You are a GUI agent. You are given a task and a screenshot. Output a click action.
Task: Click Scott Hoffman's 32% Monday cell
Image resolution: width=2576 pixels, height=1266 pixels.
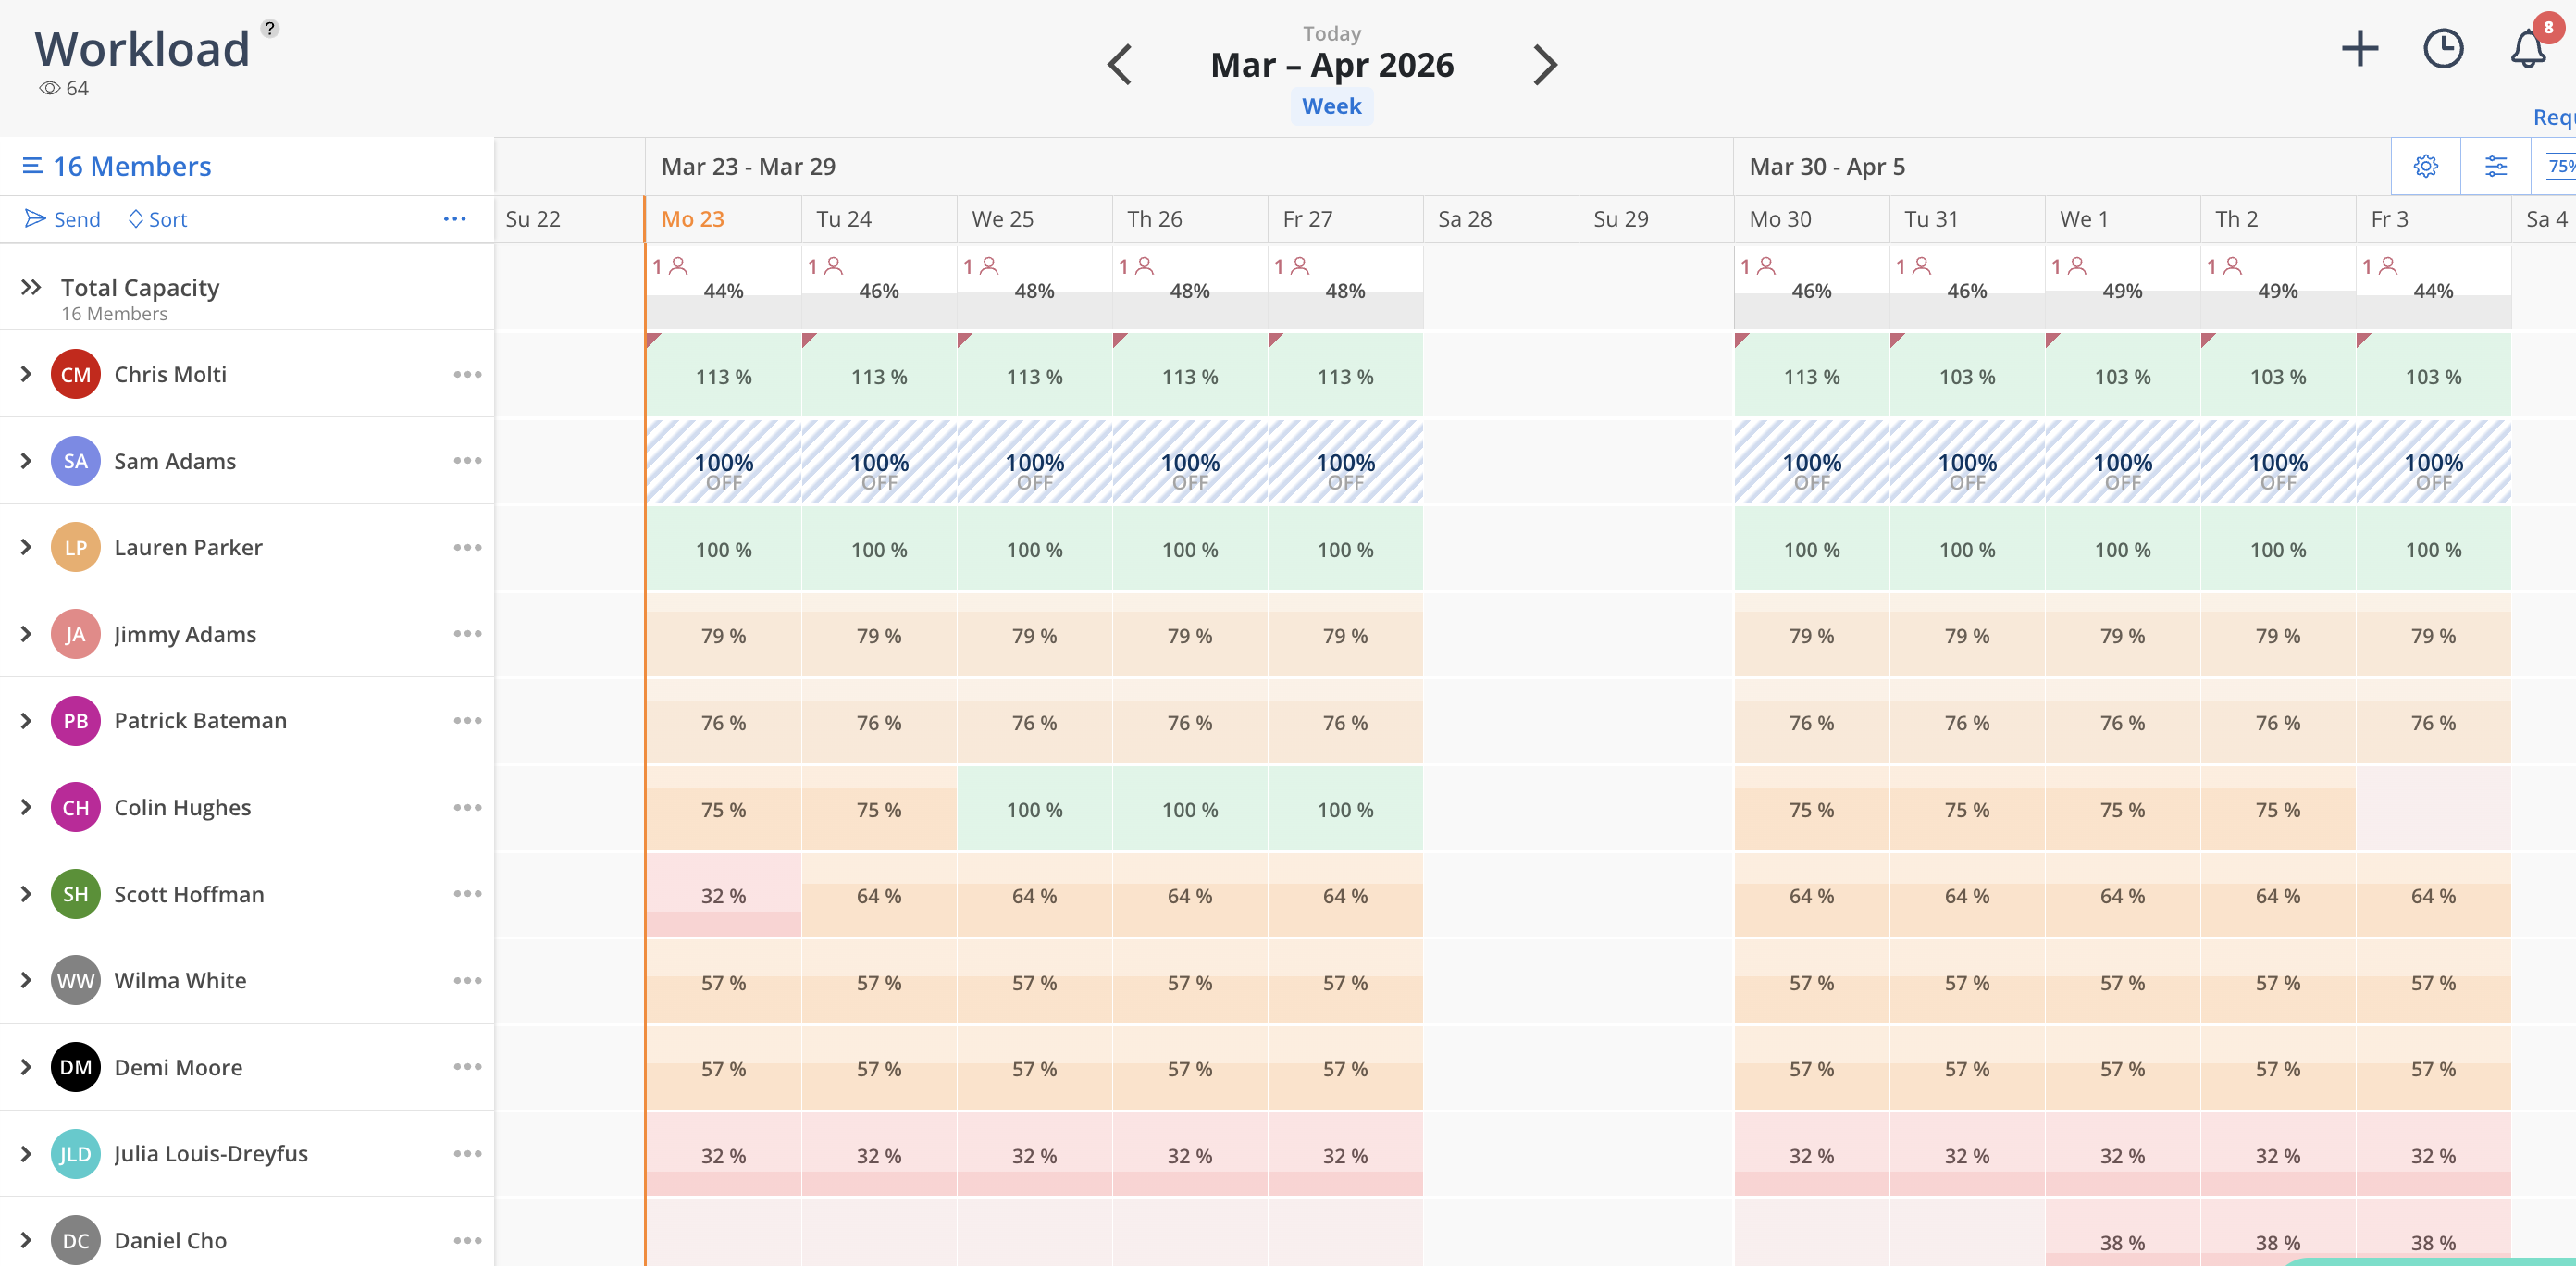[723, 895]
